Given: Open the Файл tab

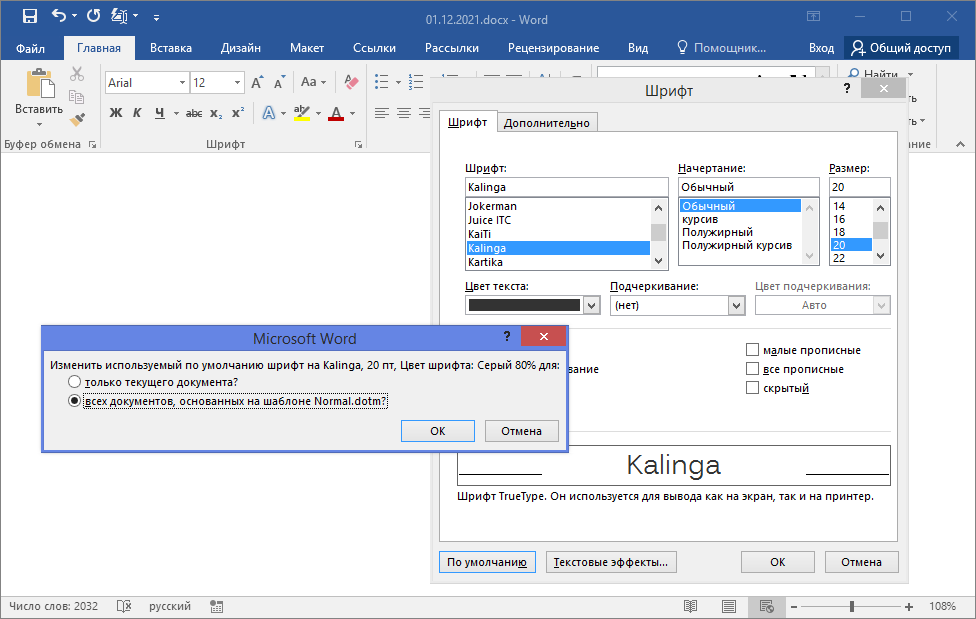Looking at the screenshot, I should pyautogui.click(x=30, y=48).
